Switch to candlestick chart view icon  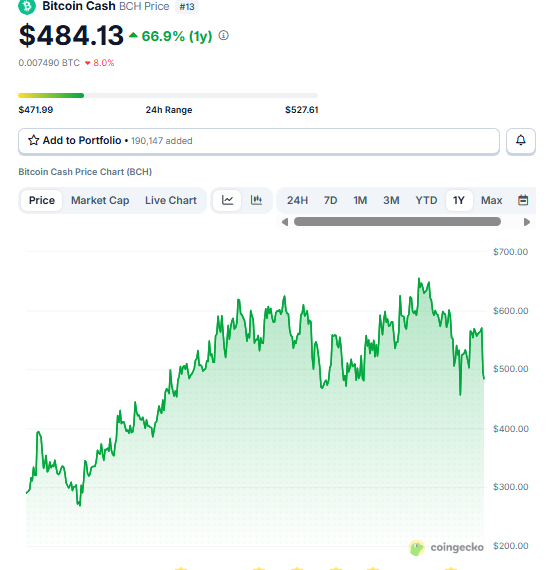(x=256, y=200)
